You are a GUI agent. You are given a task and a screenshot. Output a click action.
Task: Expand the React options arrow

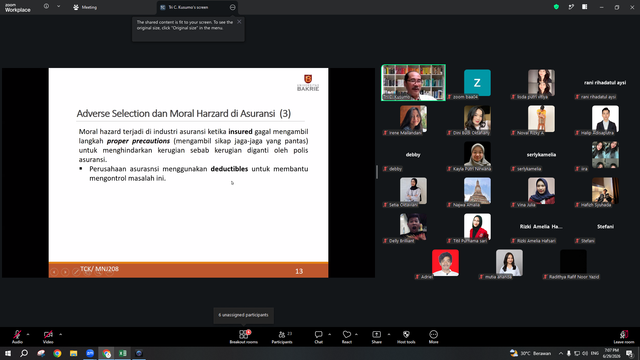coord(356,334)
